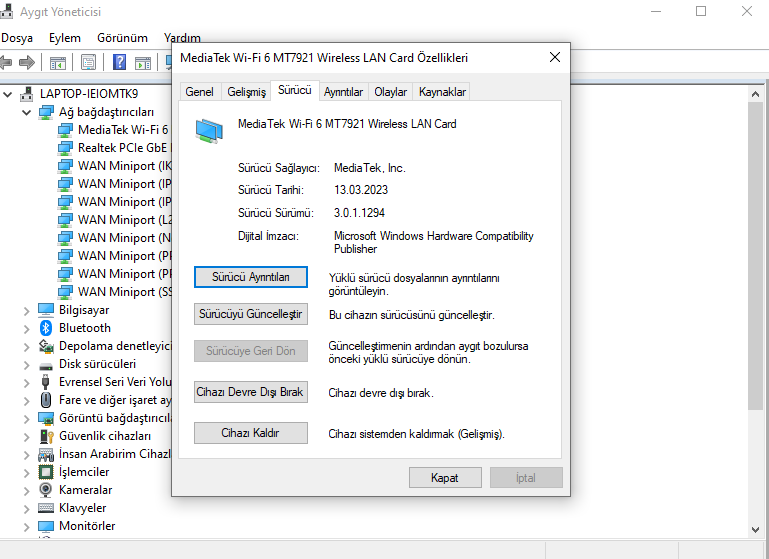Click the vertical scrollbar thumb in Device Manager
Viewport: 769px width, 559px height.
[755, 256]
